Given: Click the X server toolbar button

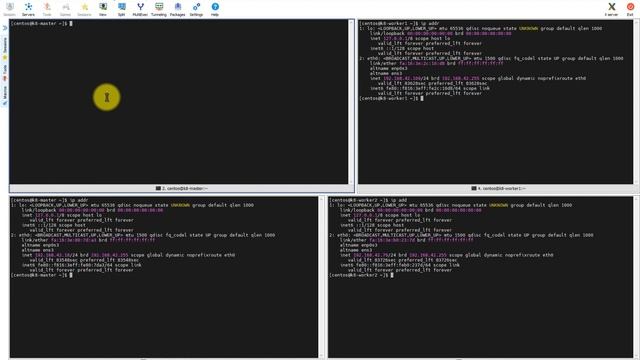Looking at the screenshot, I should [611, 9].
